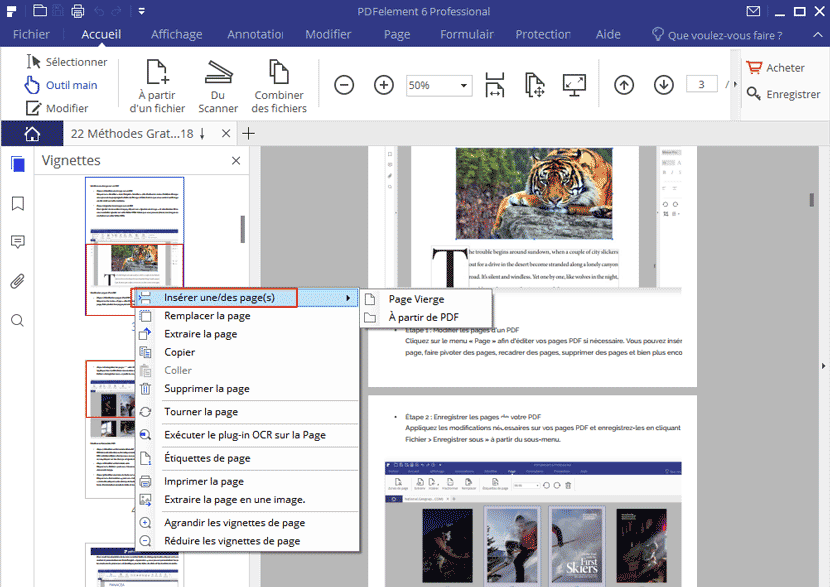Switch to the Affichage tab

pos(176,34)
